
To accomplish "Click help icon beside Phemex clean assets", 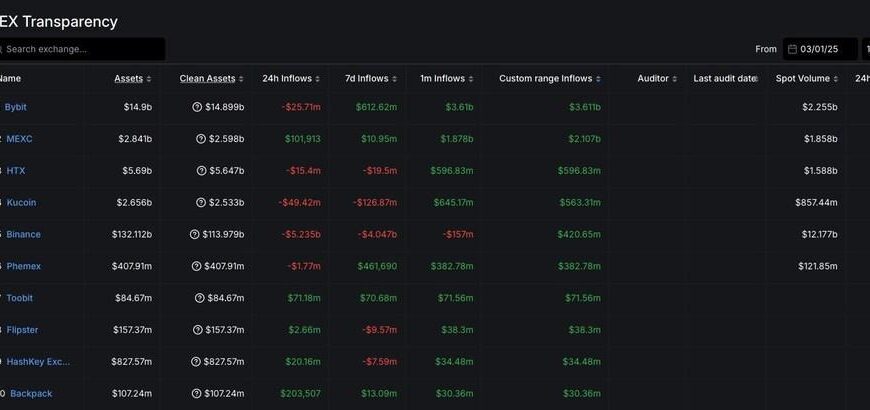I will pos(196,266).
